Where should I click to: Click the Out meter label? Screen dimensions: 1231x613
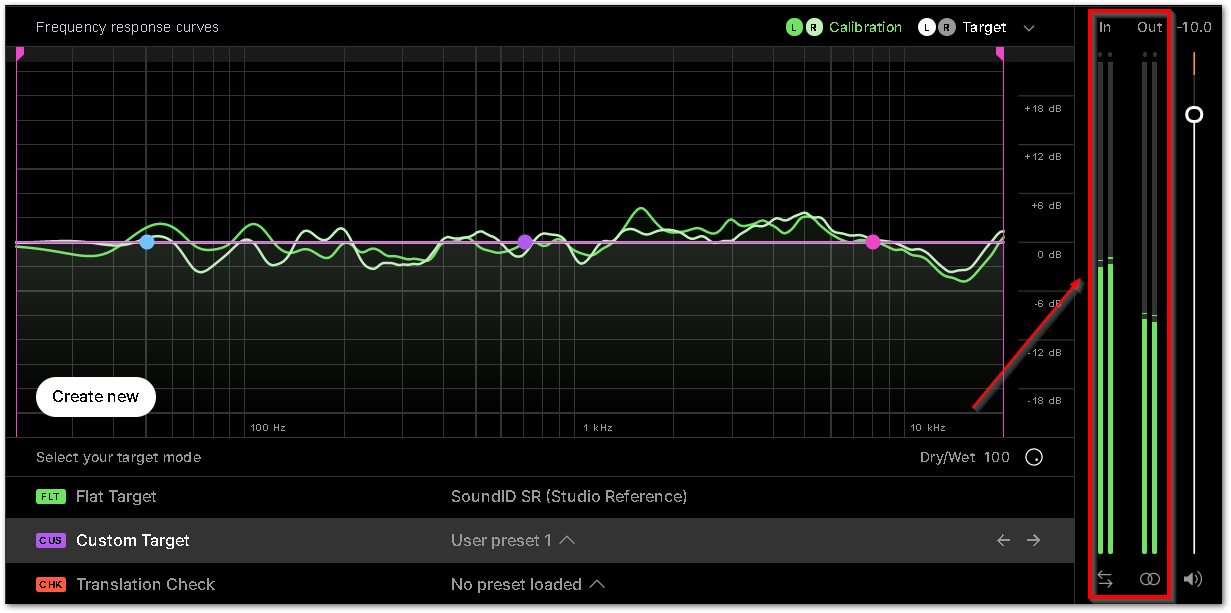click(x=1150, y=28)
